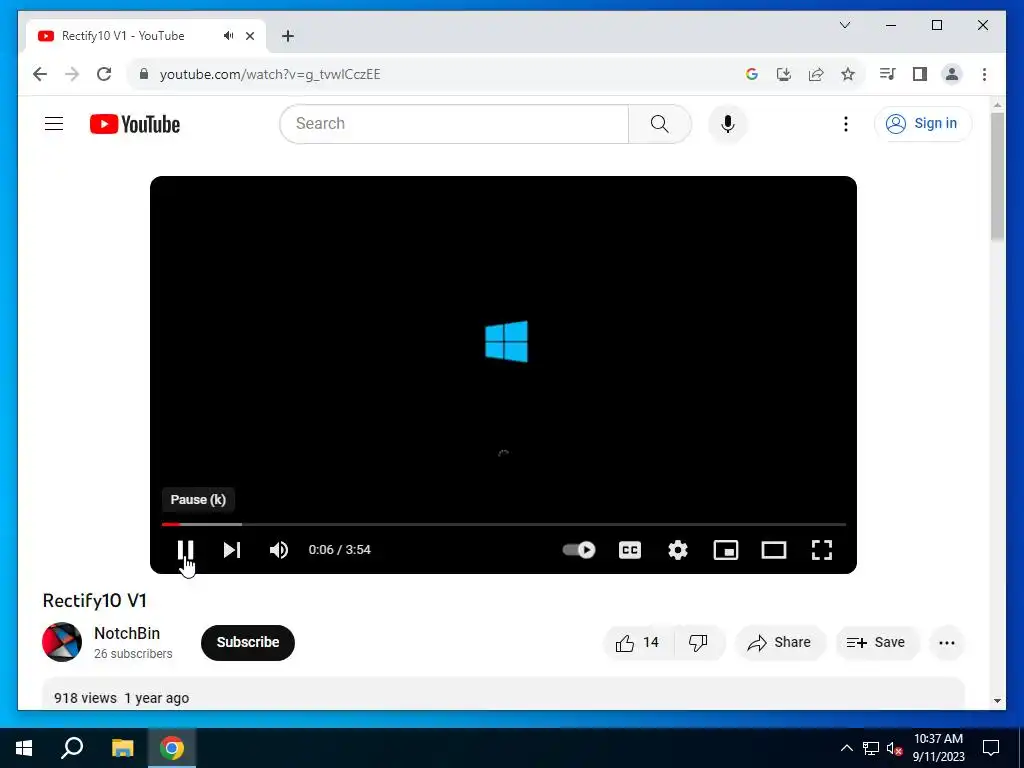
Task: Share the Rectify10 V1 video
Action: (x=780, y=643)
